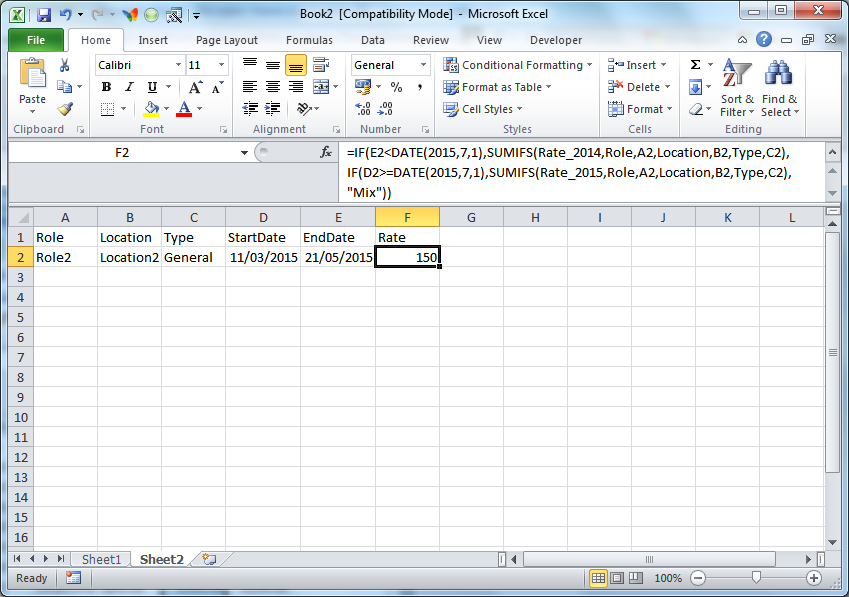Screen dimensions: 849x597
Task: Apply yellow Fill Color bucket
Action: click(x=151, y=109)
